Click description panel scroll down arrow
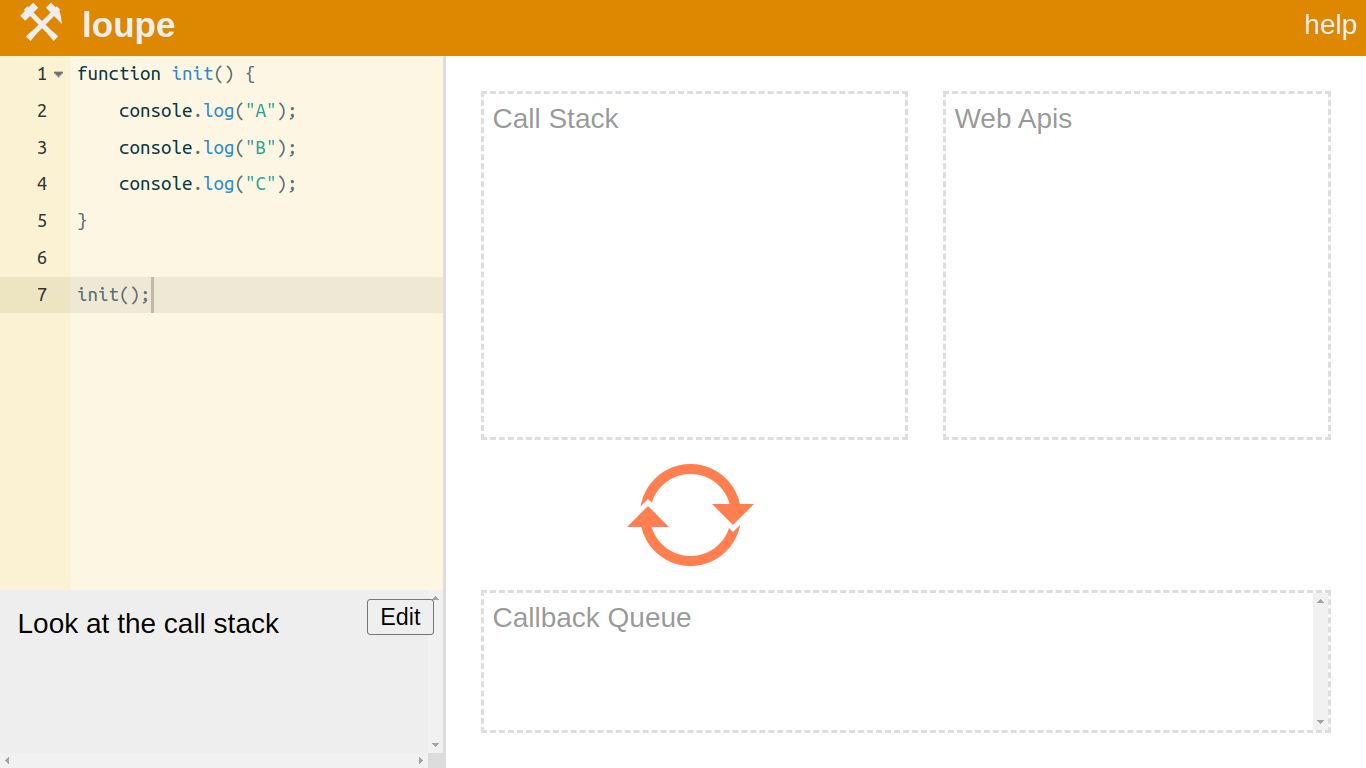Image resolution: width=1366 pixels, height=768 pixels. click(435, 745)
